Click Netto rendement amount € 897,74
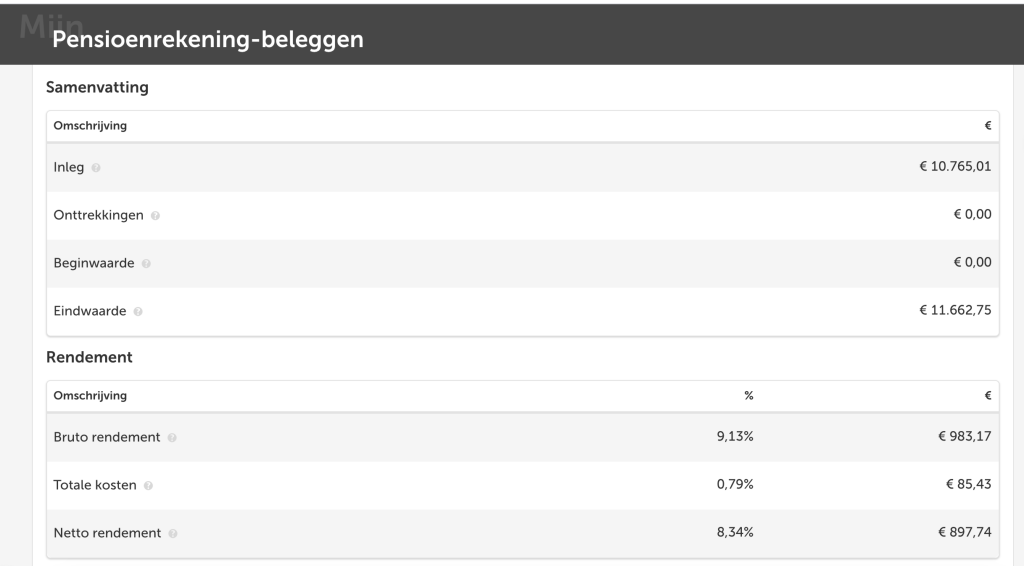This screenshot has width=1024, height=566. tap(965, 532)
